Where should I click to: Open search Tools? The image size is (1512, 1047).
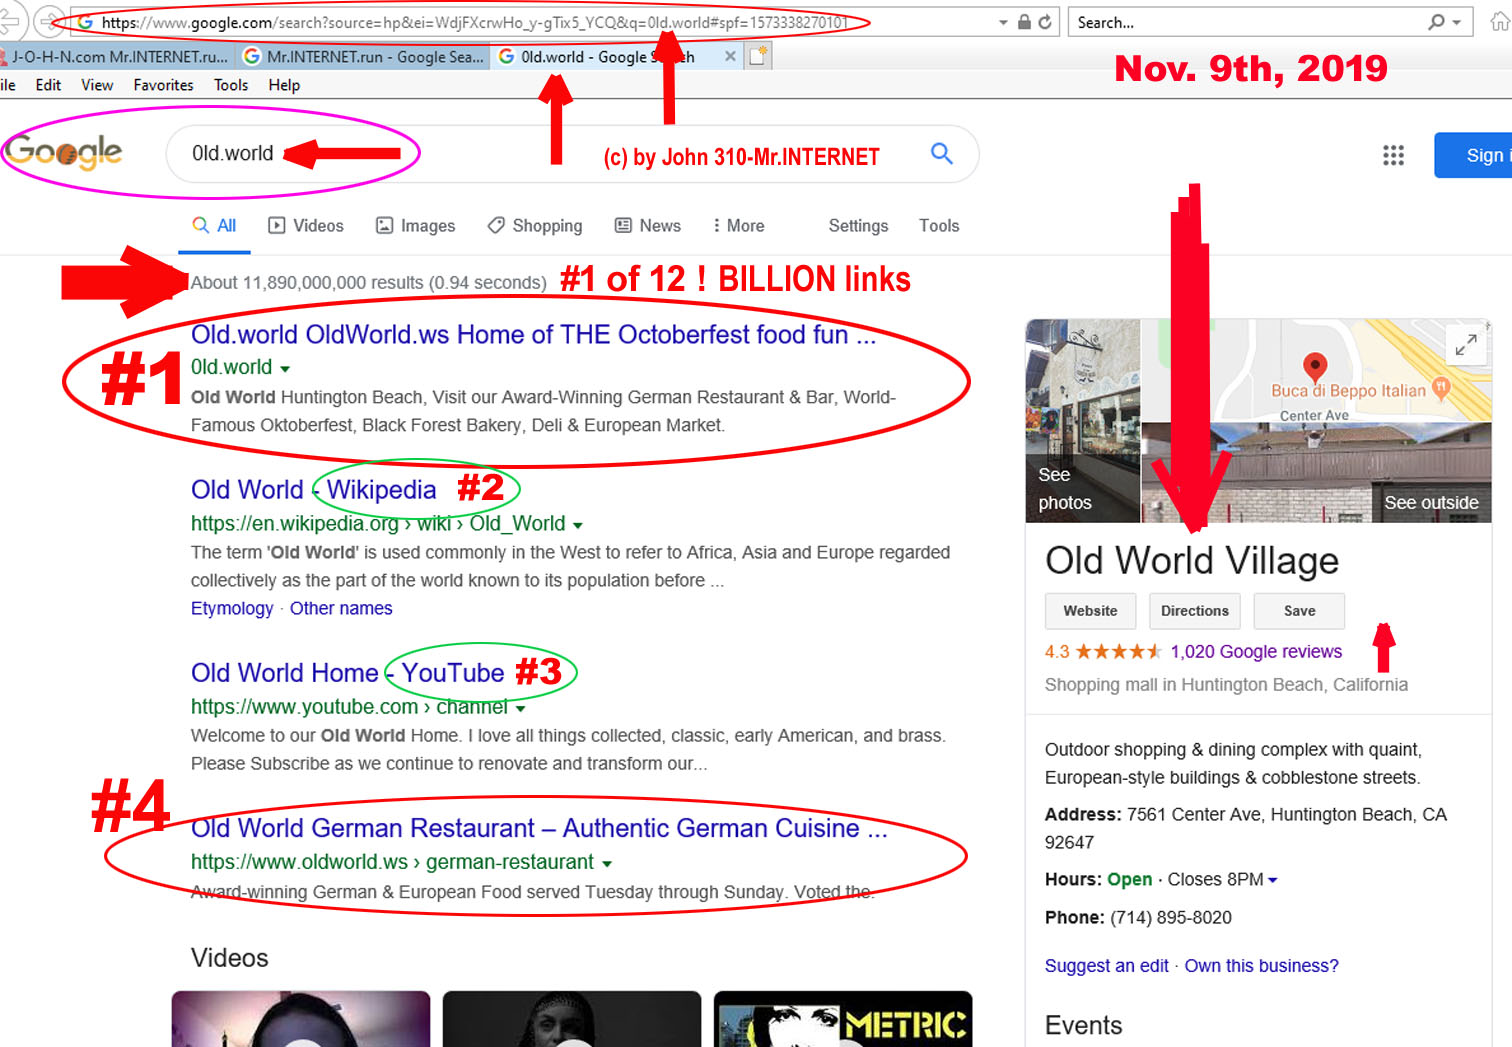(939, 226)
